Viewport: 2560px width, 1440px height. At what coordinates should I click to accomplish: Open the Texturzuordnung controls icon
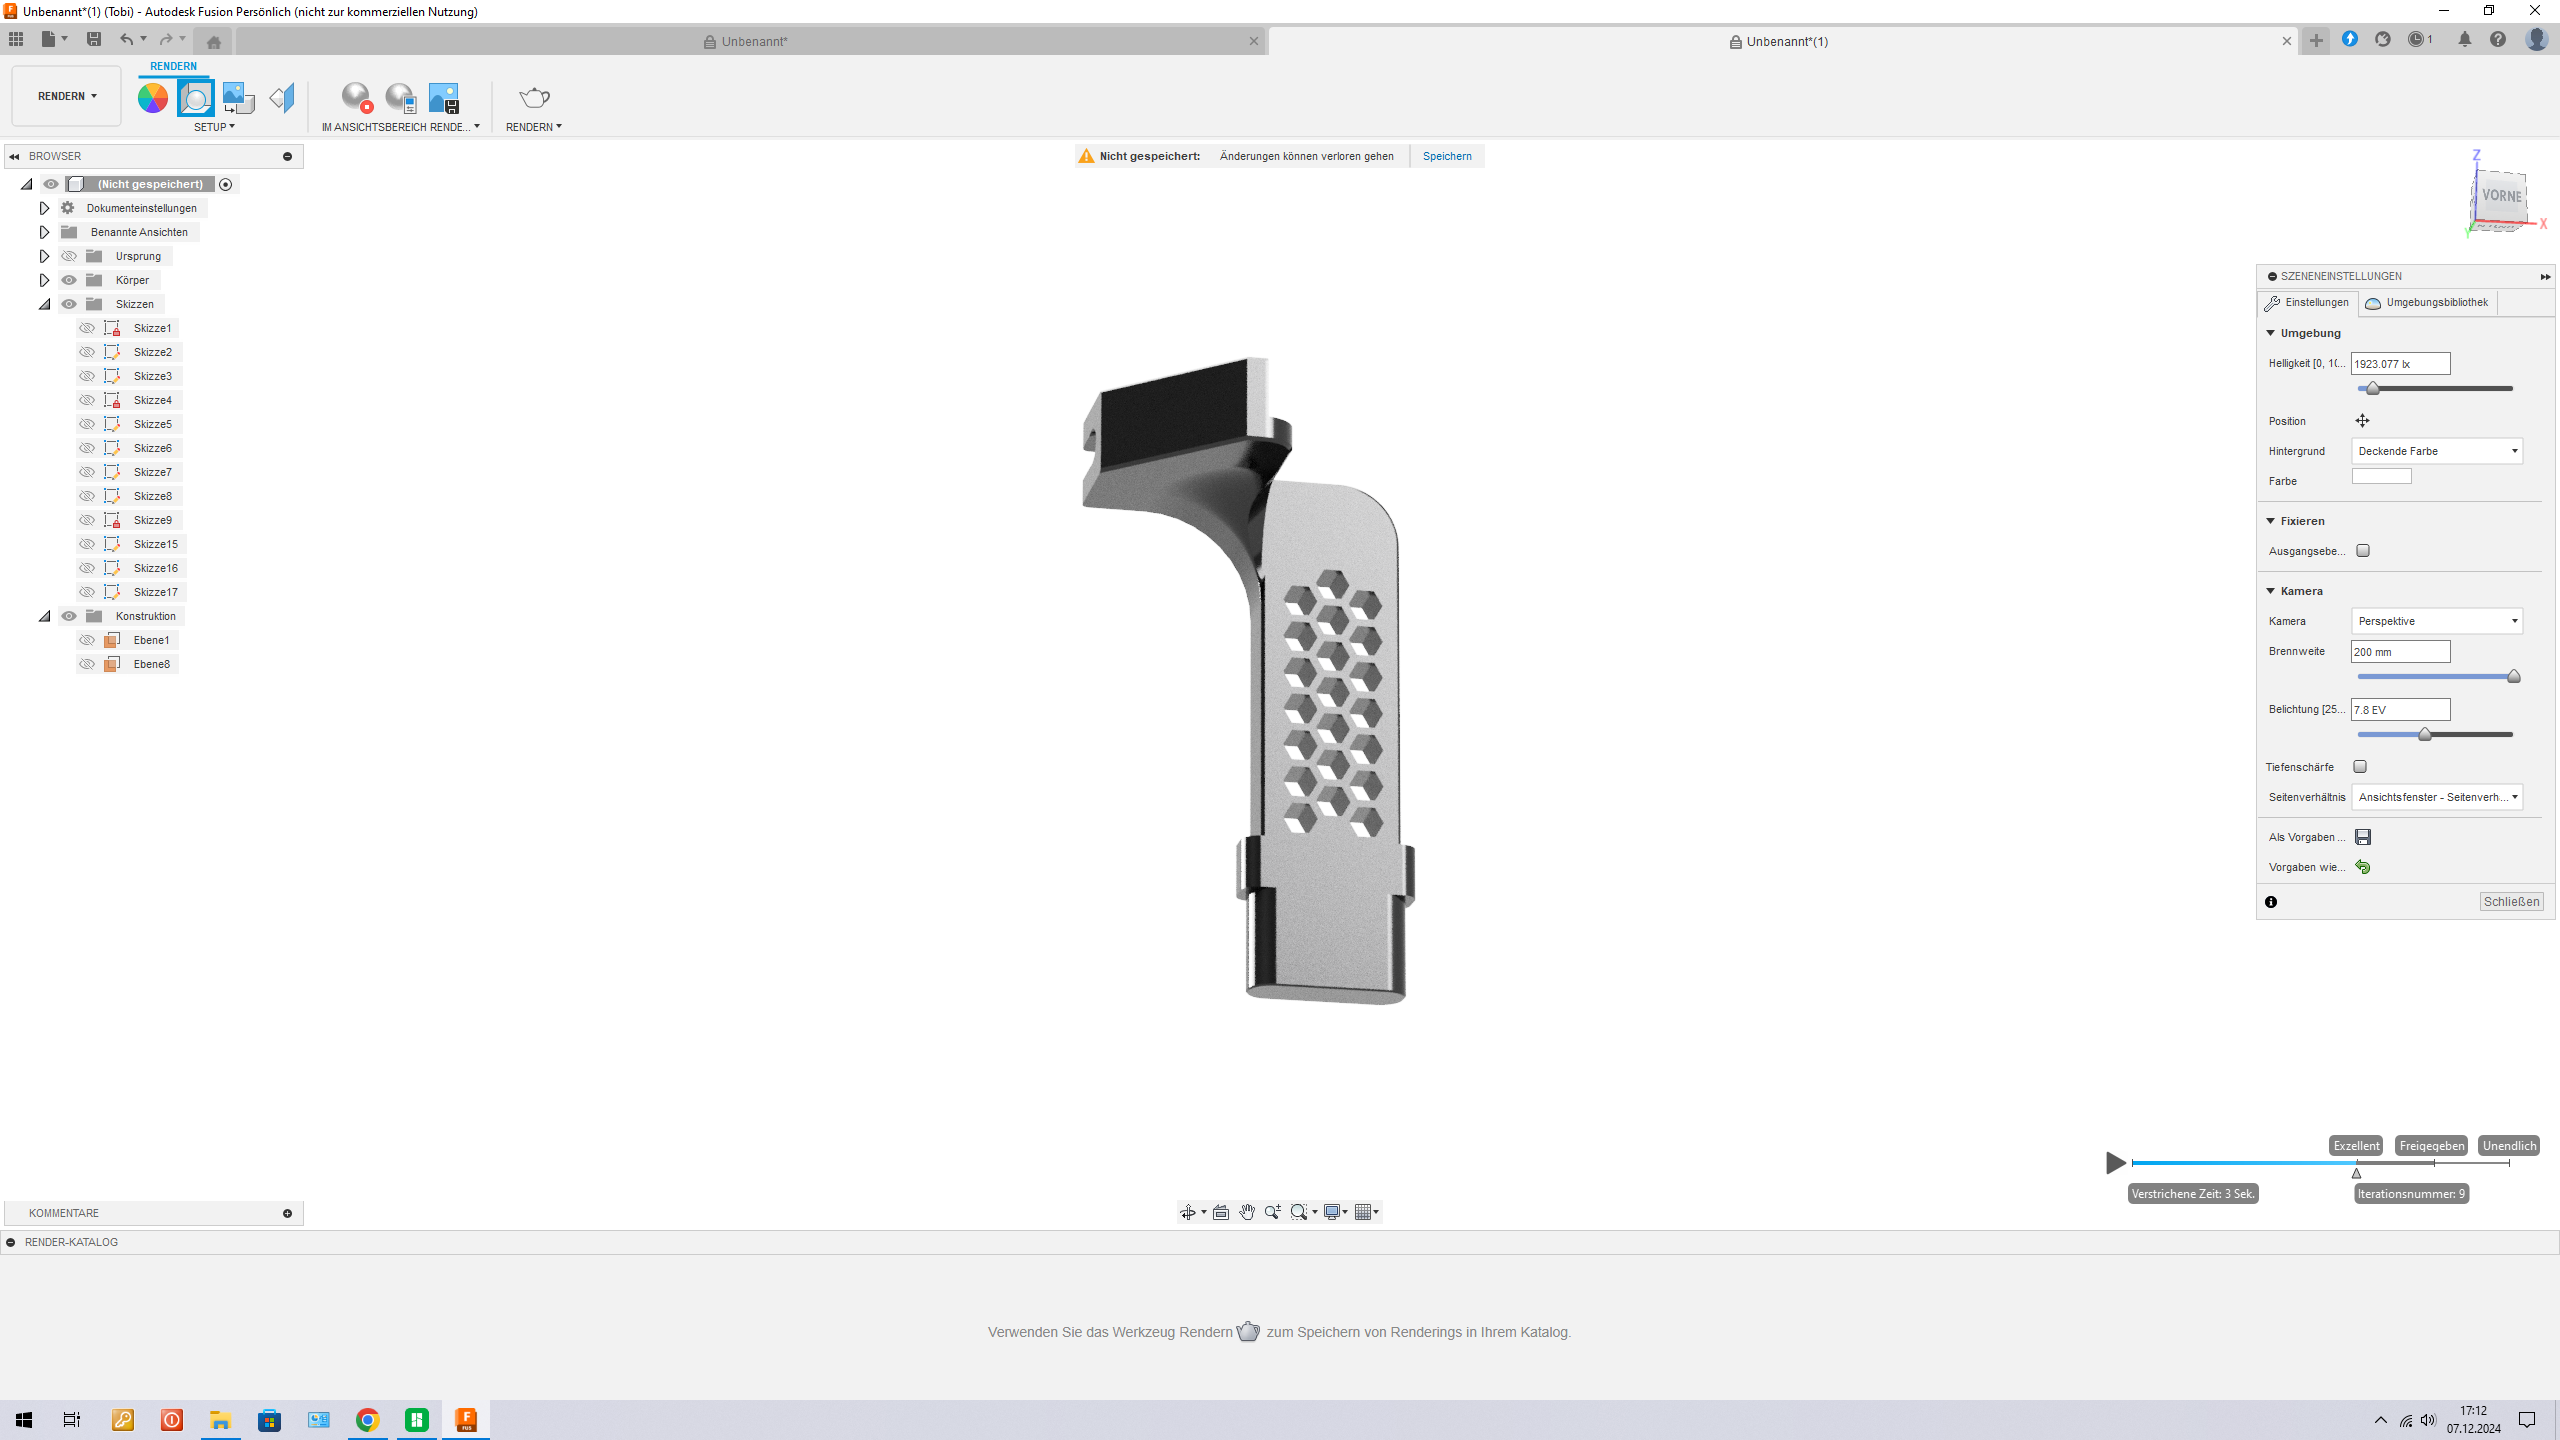pos(237,96)
